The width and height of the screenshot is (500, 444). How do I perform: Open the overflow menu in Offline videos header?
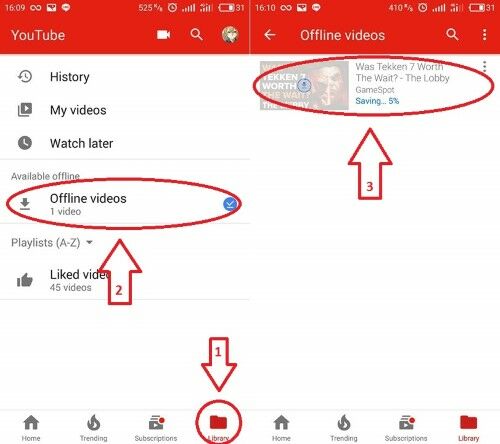click(484, 35)
